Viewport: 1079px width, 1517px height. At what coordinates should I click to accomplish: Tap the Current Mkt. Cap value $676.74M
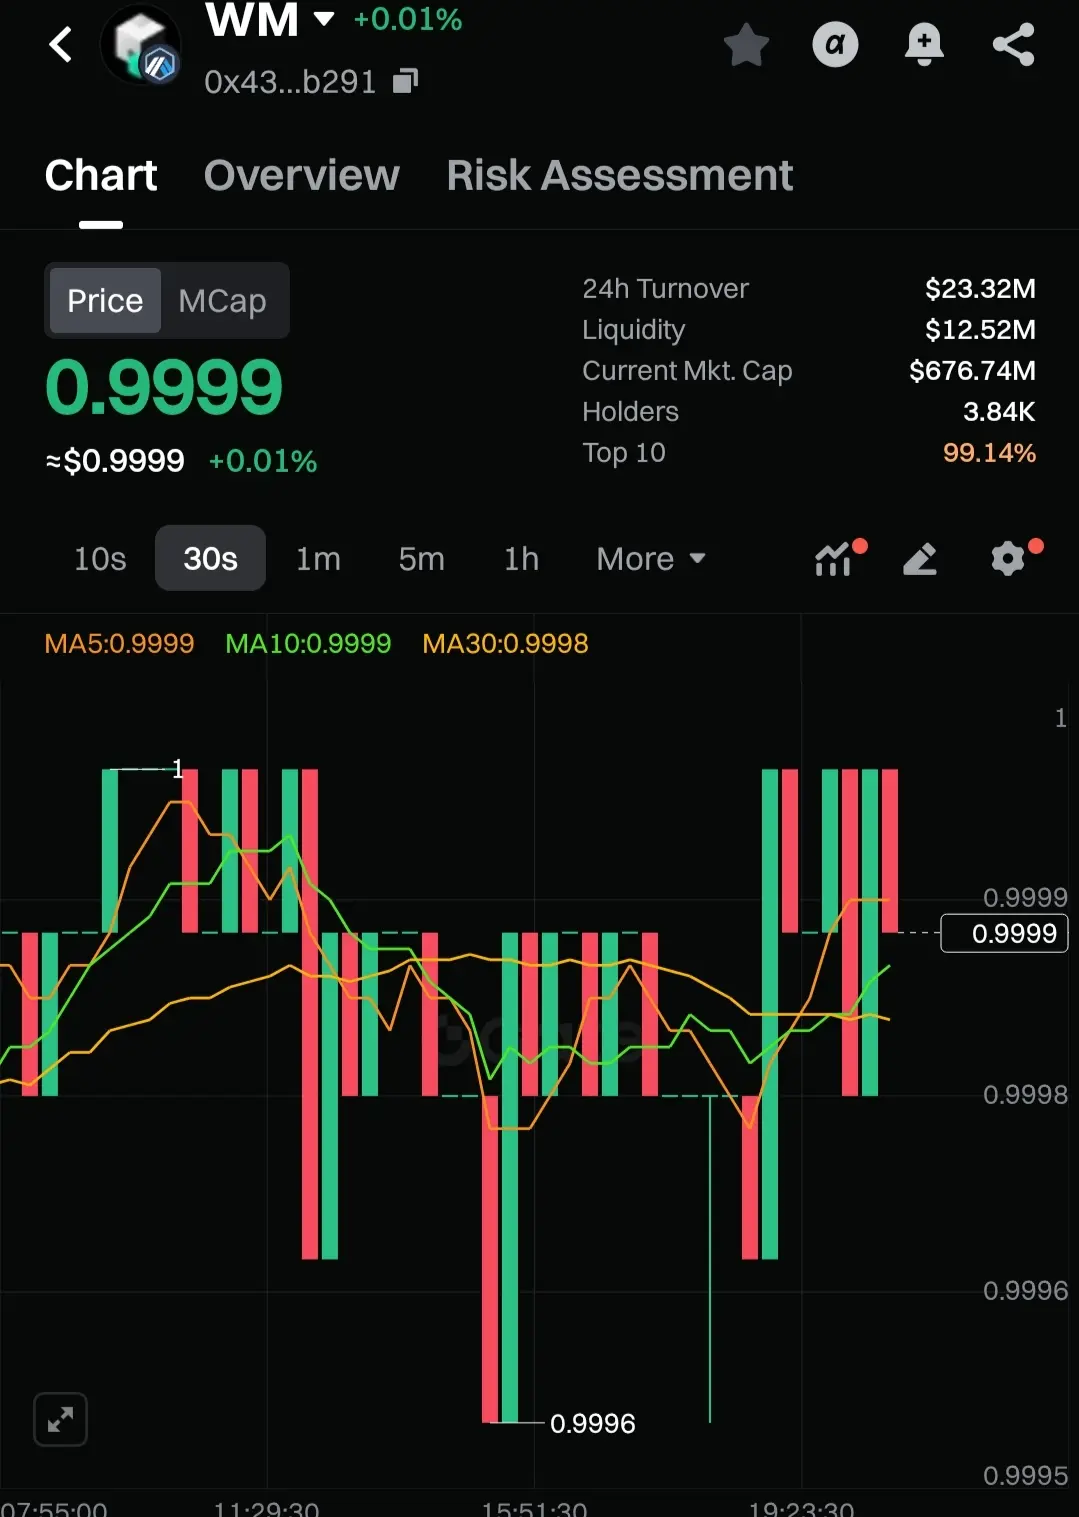[x=972, y=371]
